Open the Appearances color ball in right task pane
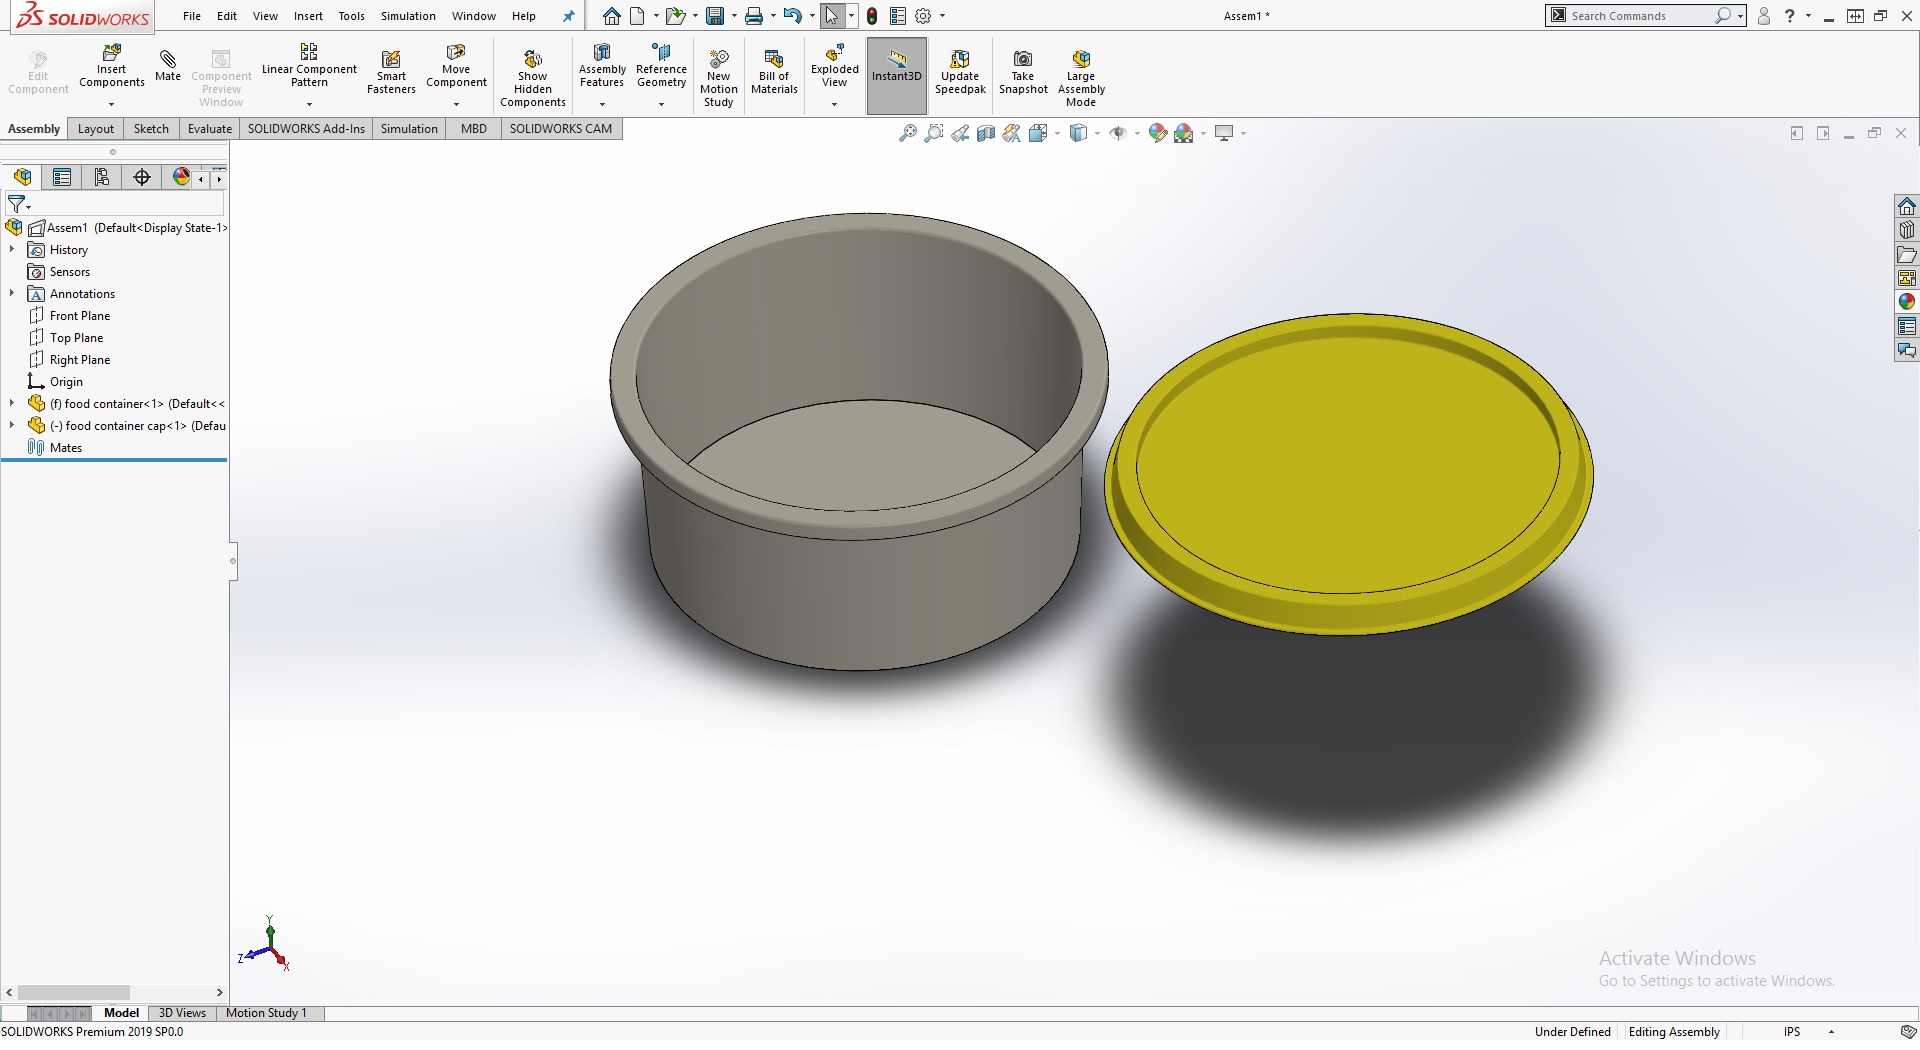Viewport: 1920px width, 1050px height. (x=1906, y=302)
